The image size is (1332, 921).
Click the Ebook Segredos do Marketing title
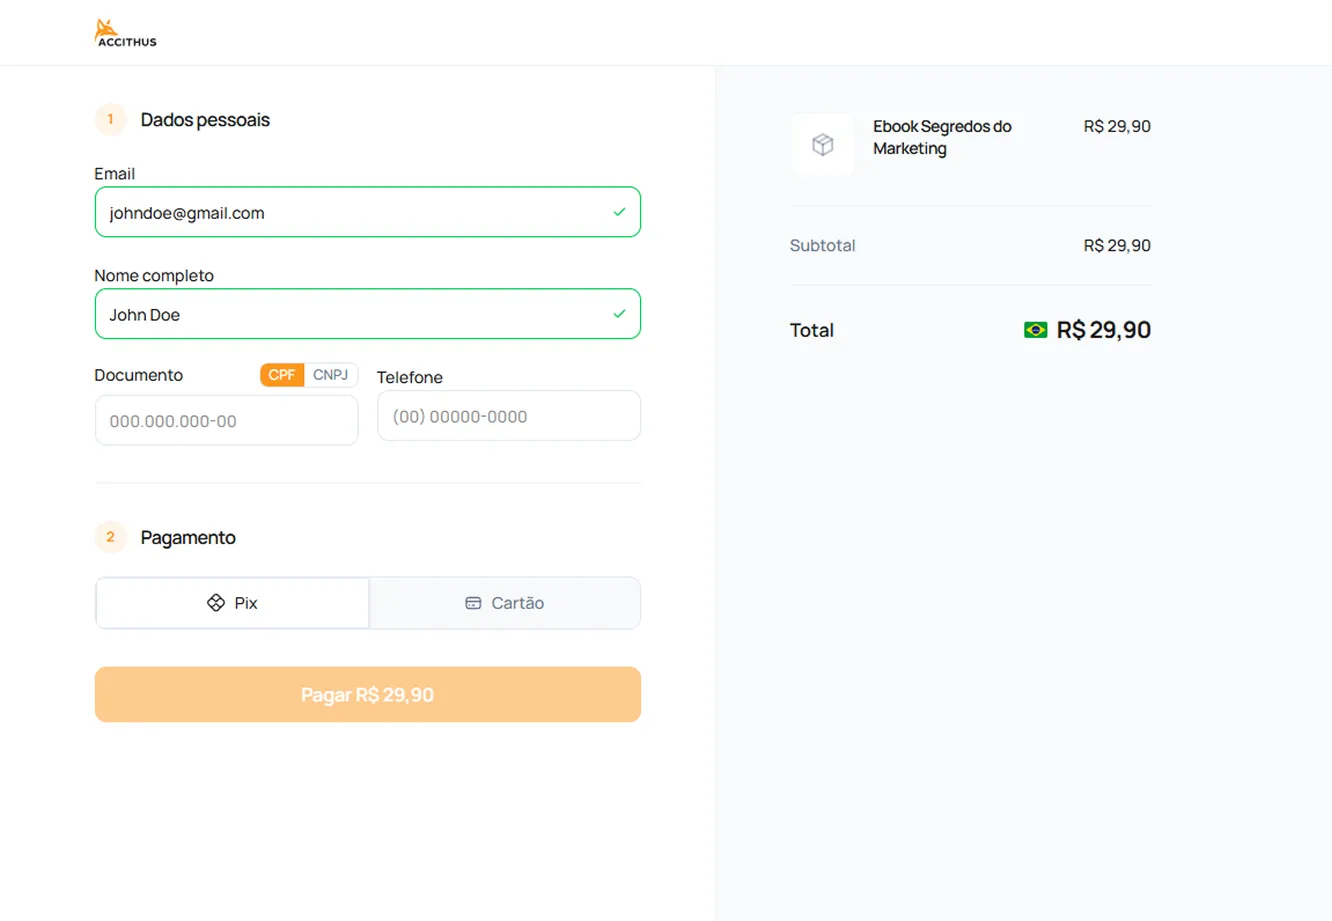(942, 137)
